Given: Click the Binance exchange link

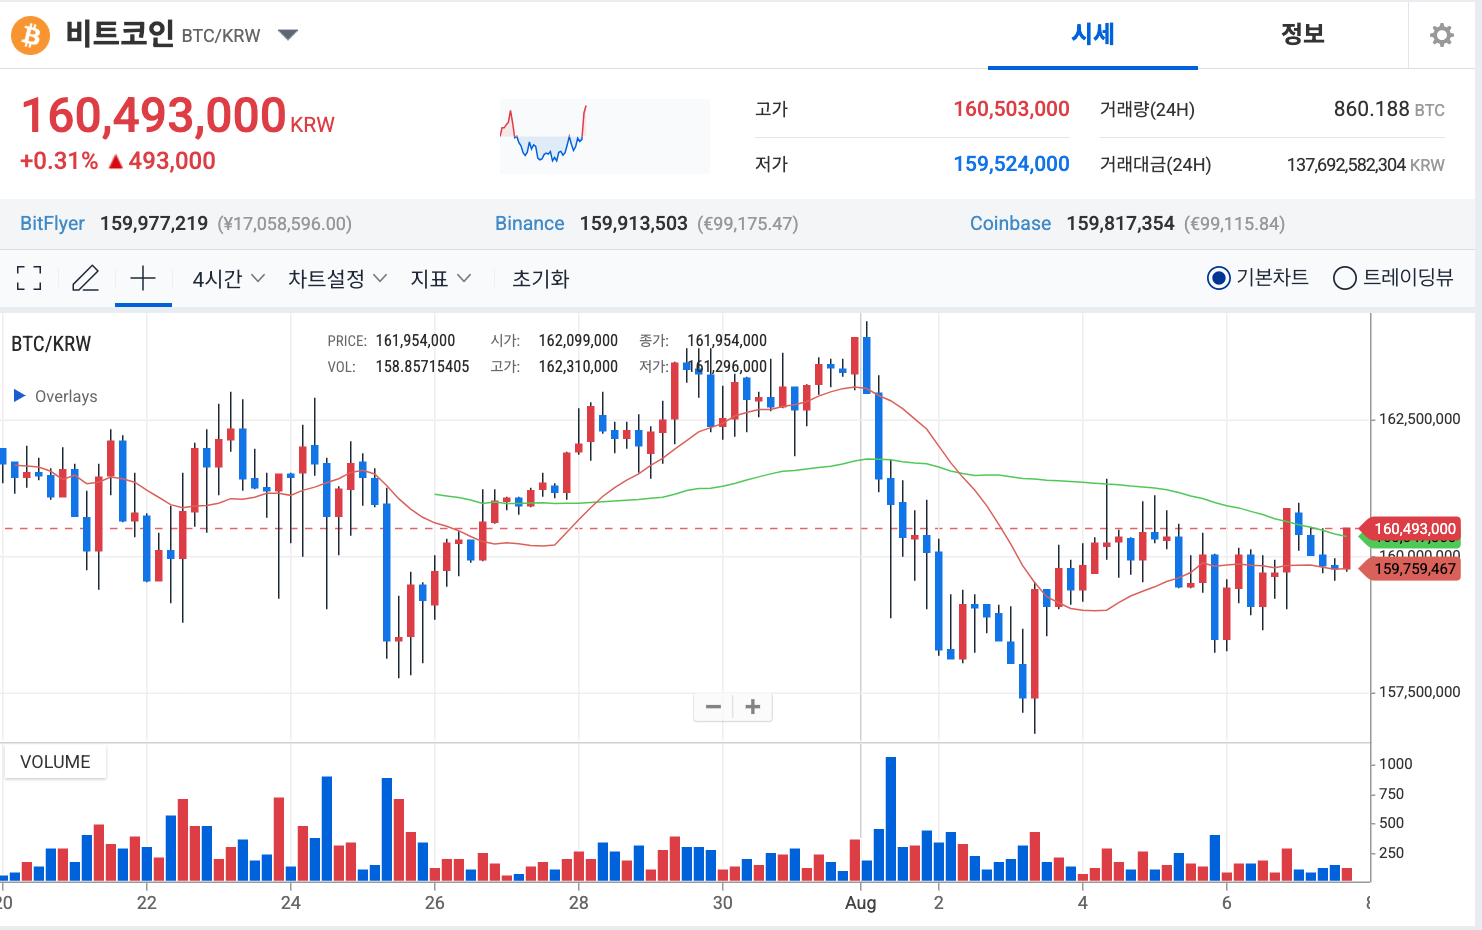Looking at the screenshot, I should tap(529, 224).
